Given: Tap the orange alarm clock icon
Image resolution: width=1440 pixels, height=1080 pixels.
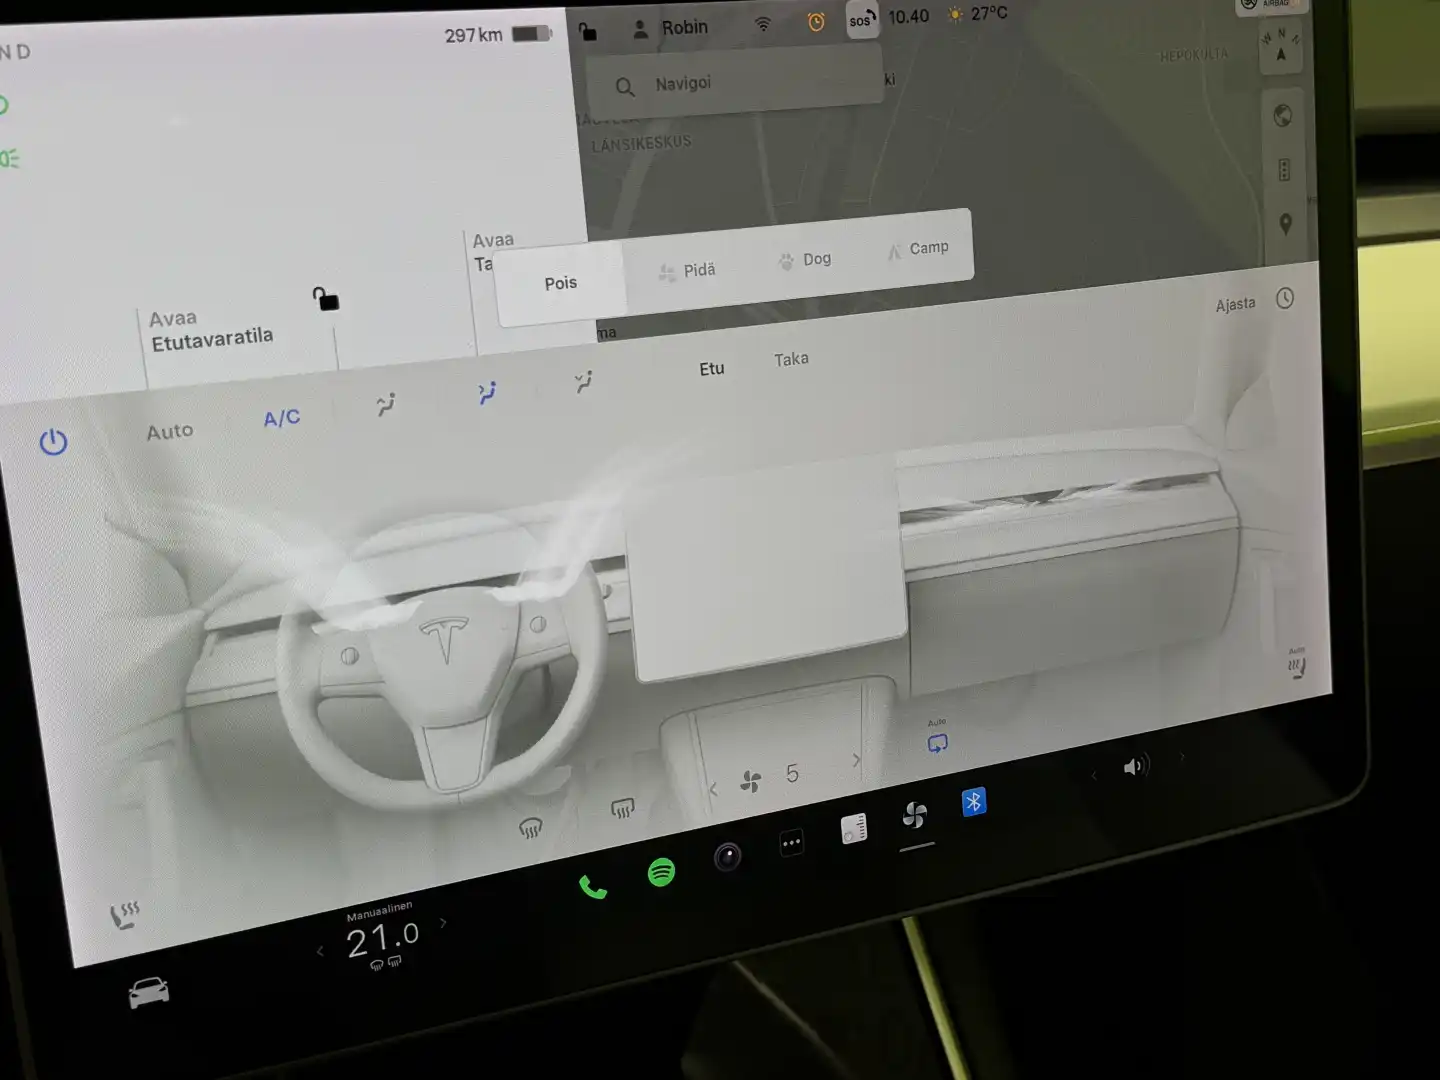Looking at the screenshot, I should tap(816, 22).
